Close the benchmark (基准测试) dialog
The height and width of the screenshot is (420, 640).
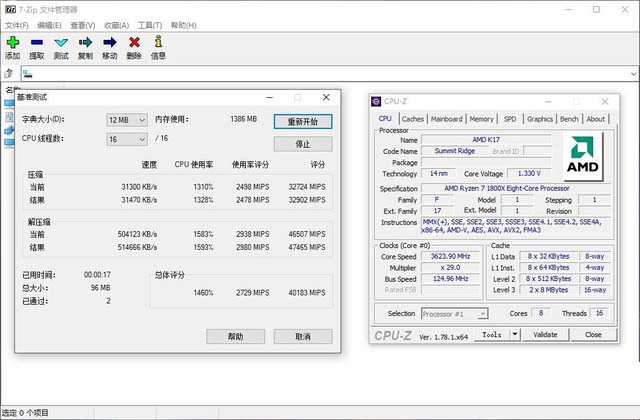coord(326,97)
